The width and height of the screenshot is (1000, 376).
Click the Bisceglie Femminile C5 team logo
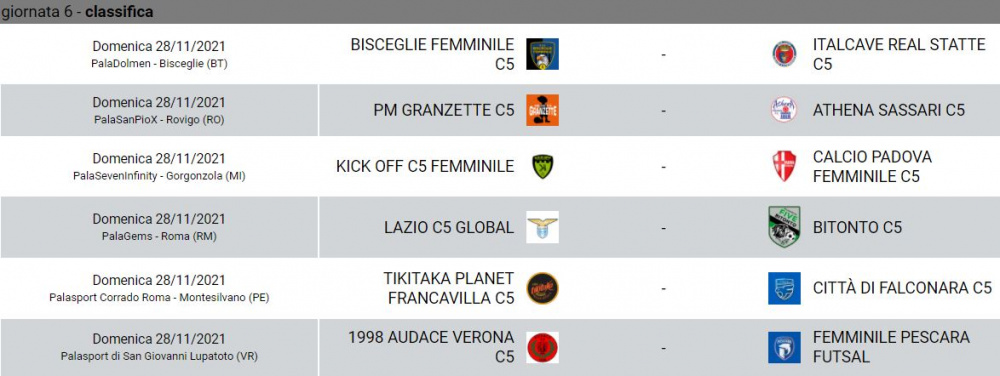pos(542,54)
